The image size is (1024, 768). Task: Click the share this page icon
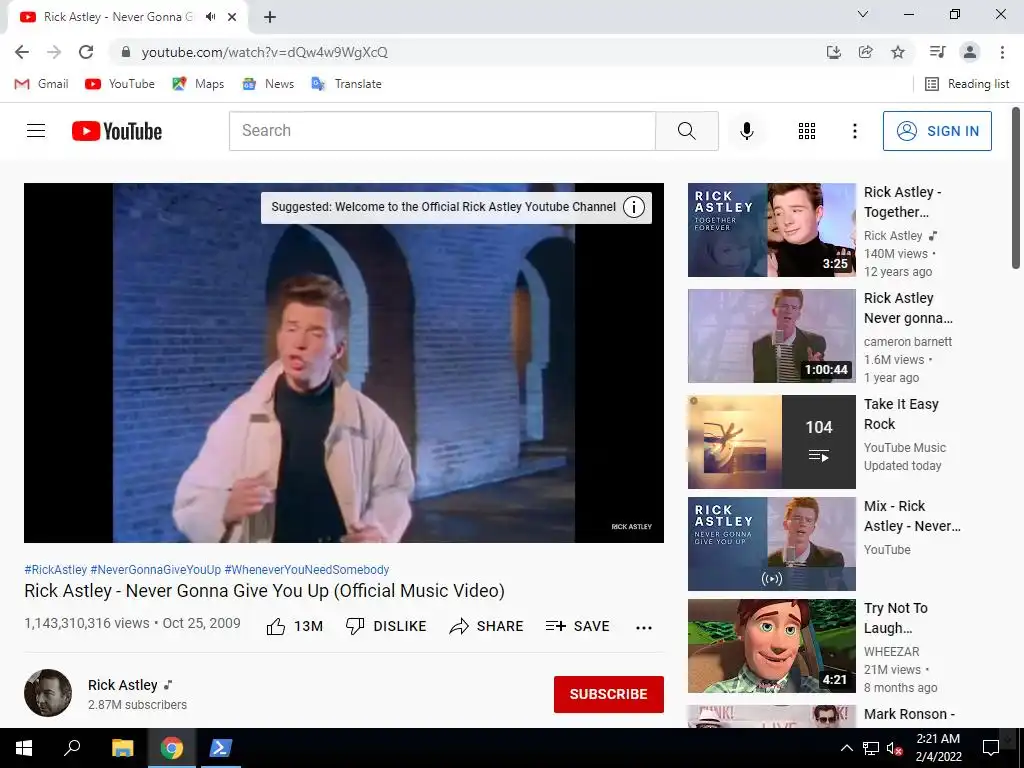865,52
